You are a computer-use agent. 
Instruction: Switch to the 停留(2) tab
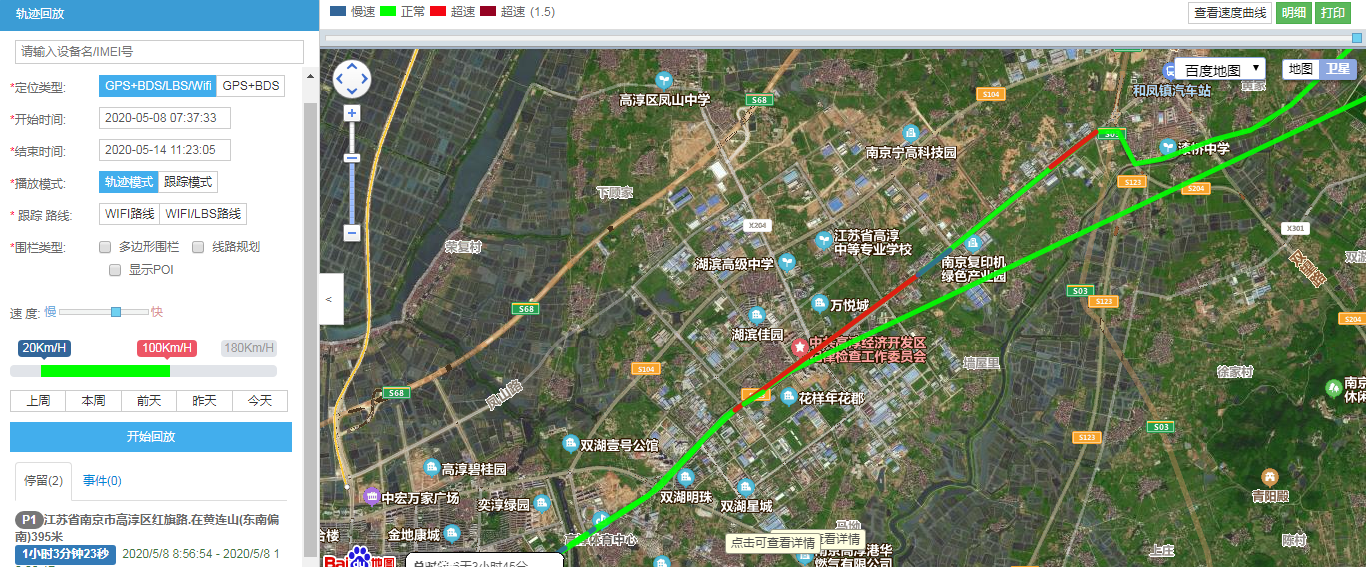pyautogui.click(x=43, y=481)
